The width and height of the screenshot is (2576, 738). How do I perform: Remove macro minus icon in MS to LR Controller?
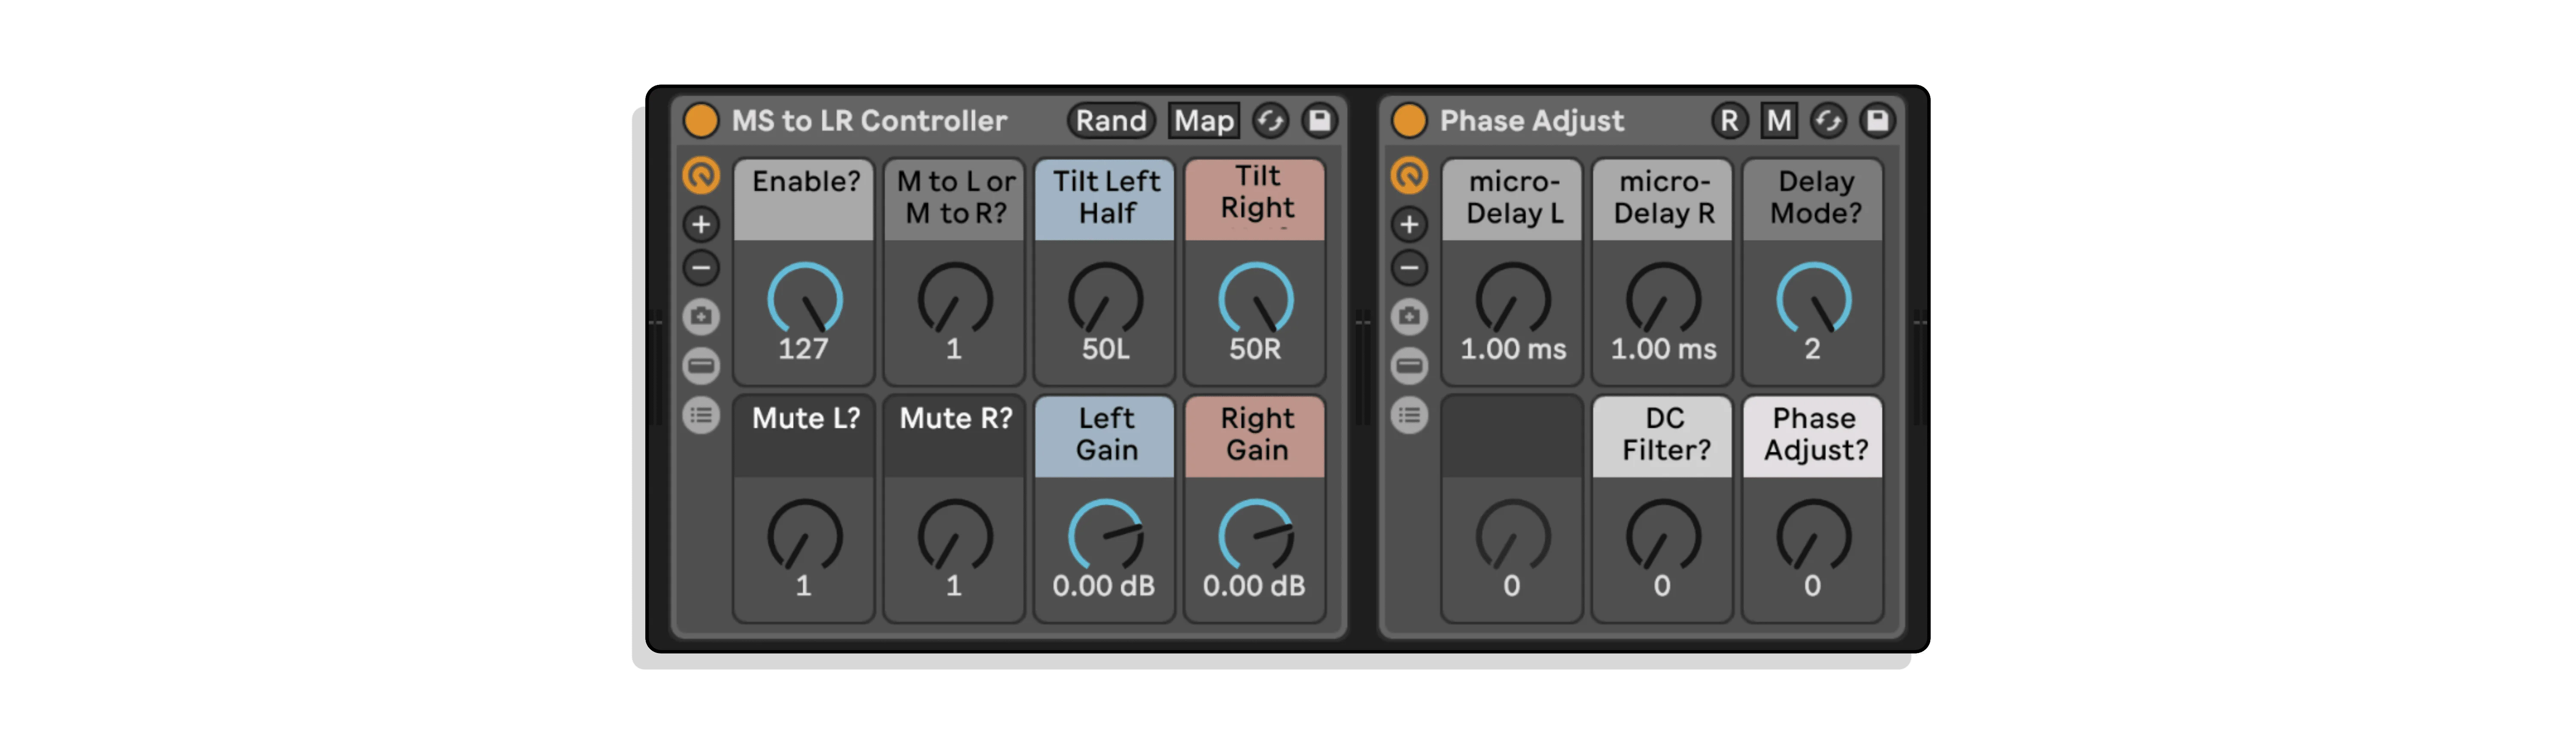701,268
